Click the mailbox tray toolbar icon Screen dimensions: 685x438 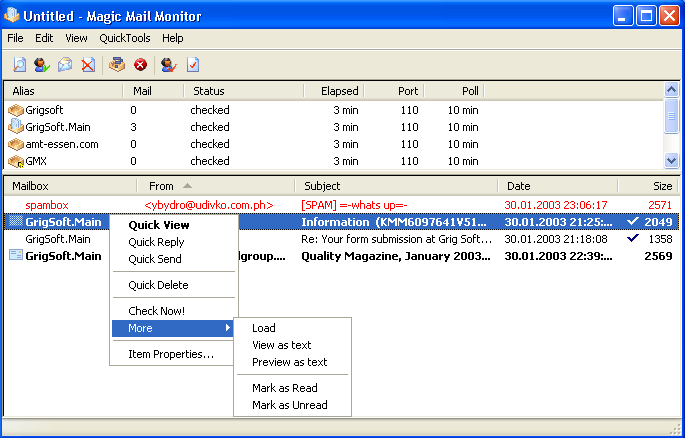[117, 65]
